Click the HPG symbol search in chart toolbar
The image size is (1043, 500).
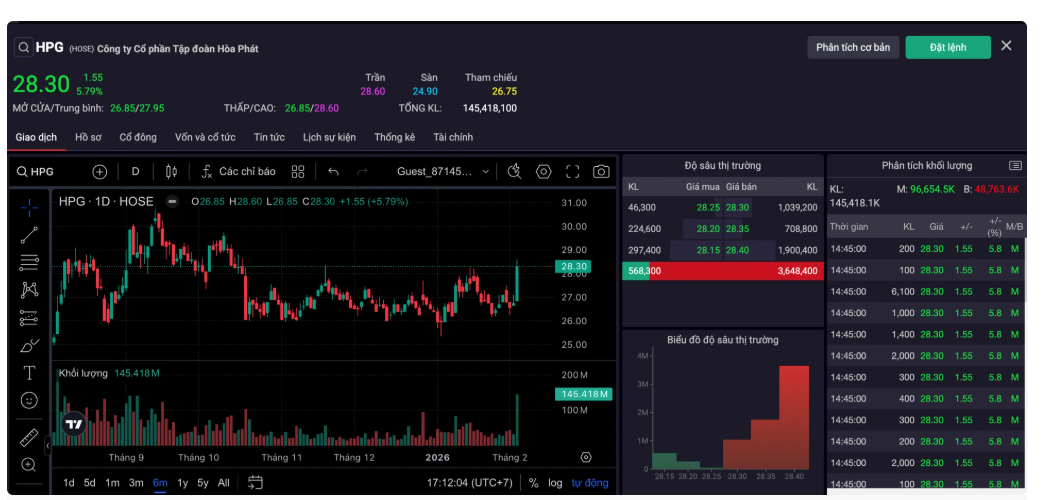36,172
